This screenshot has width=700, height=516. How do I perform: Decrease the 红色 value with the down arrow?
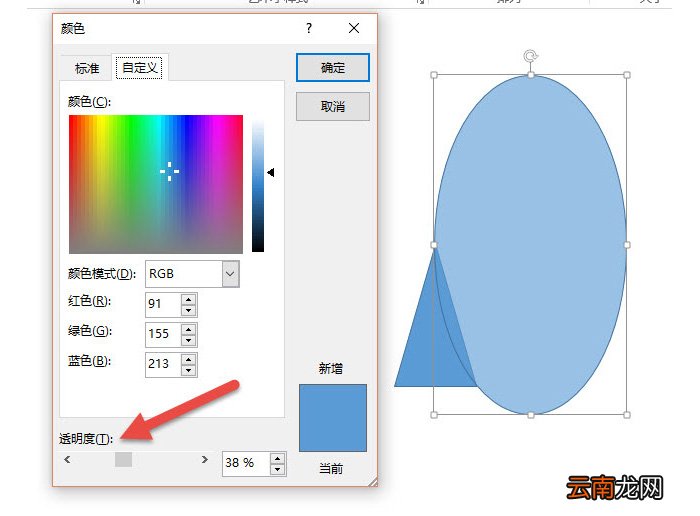[189, 310]
